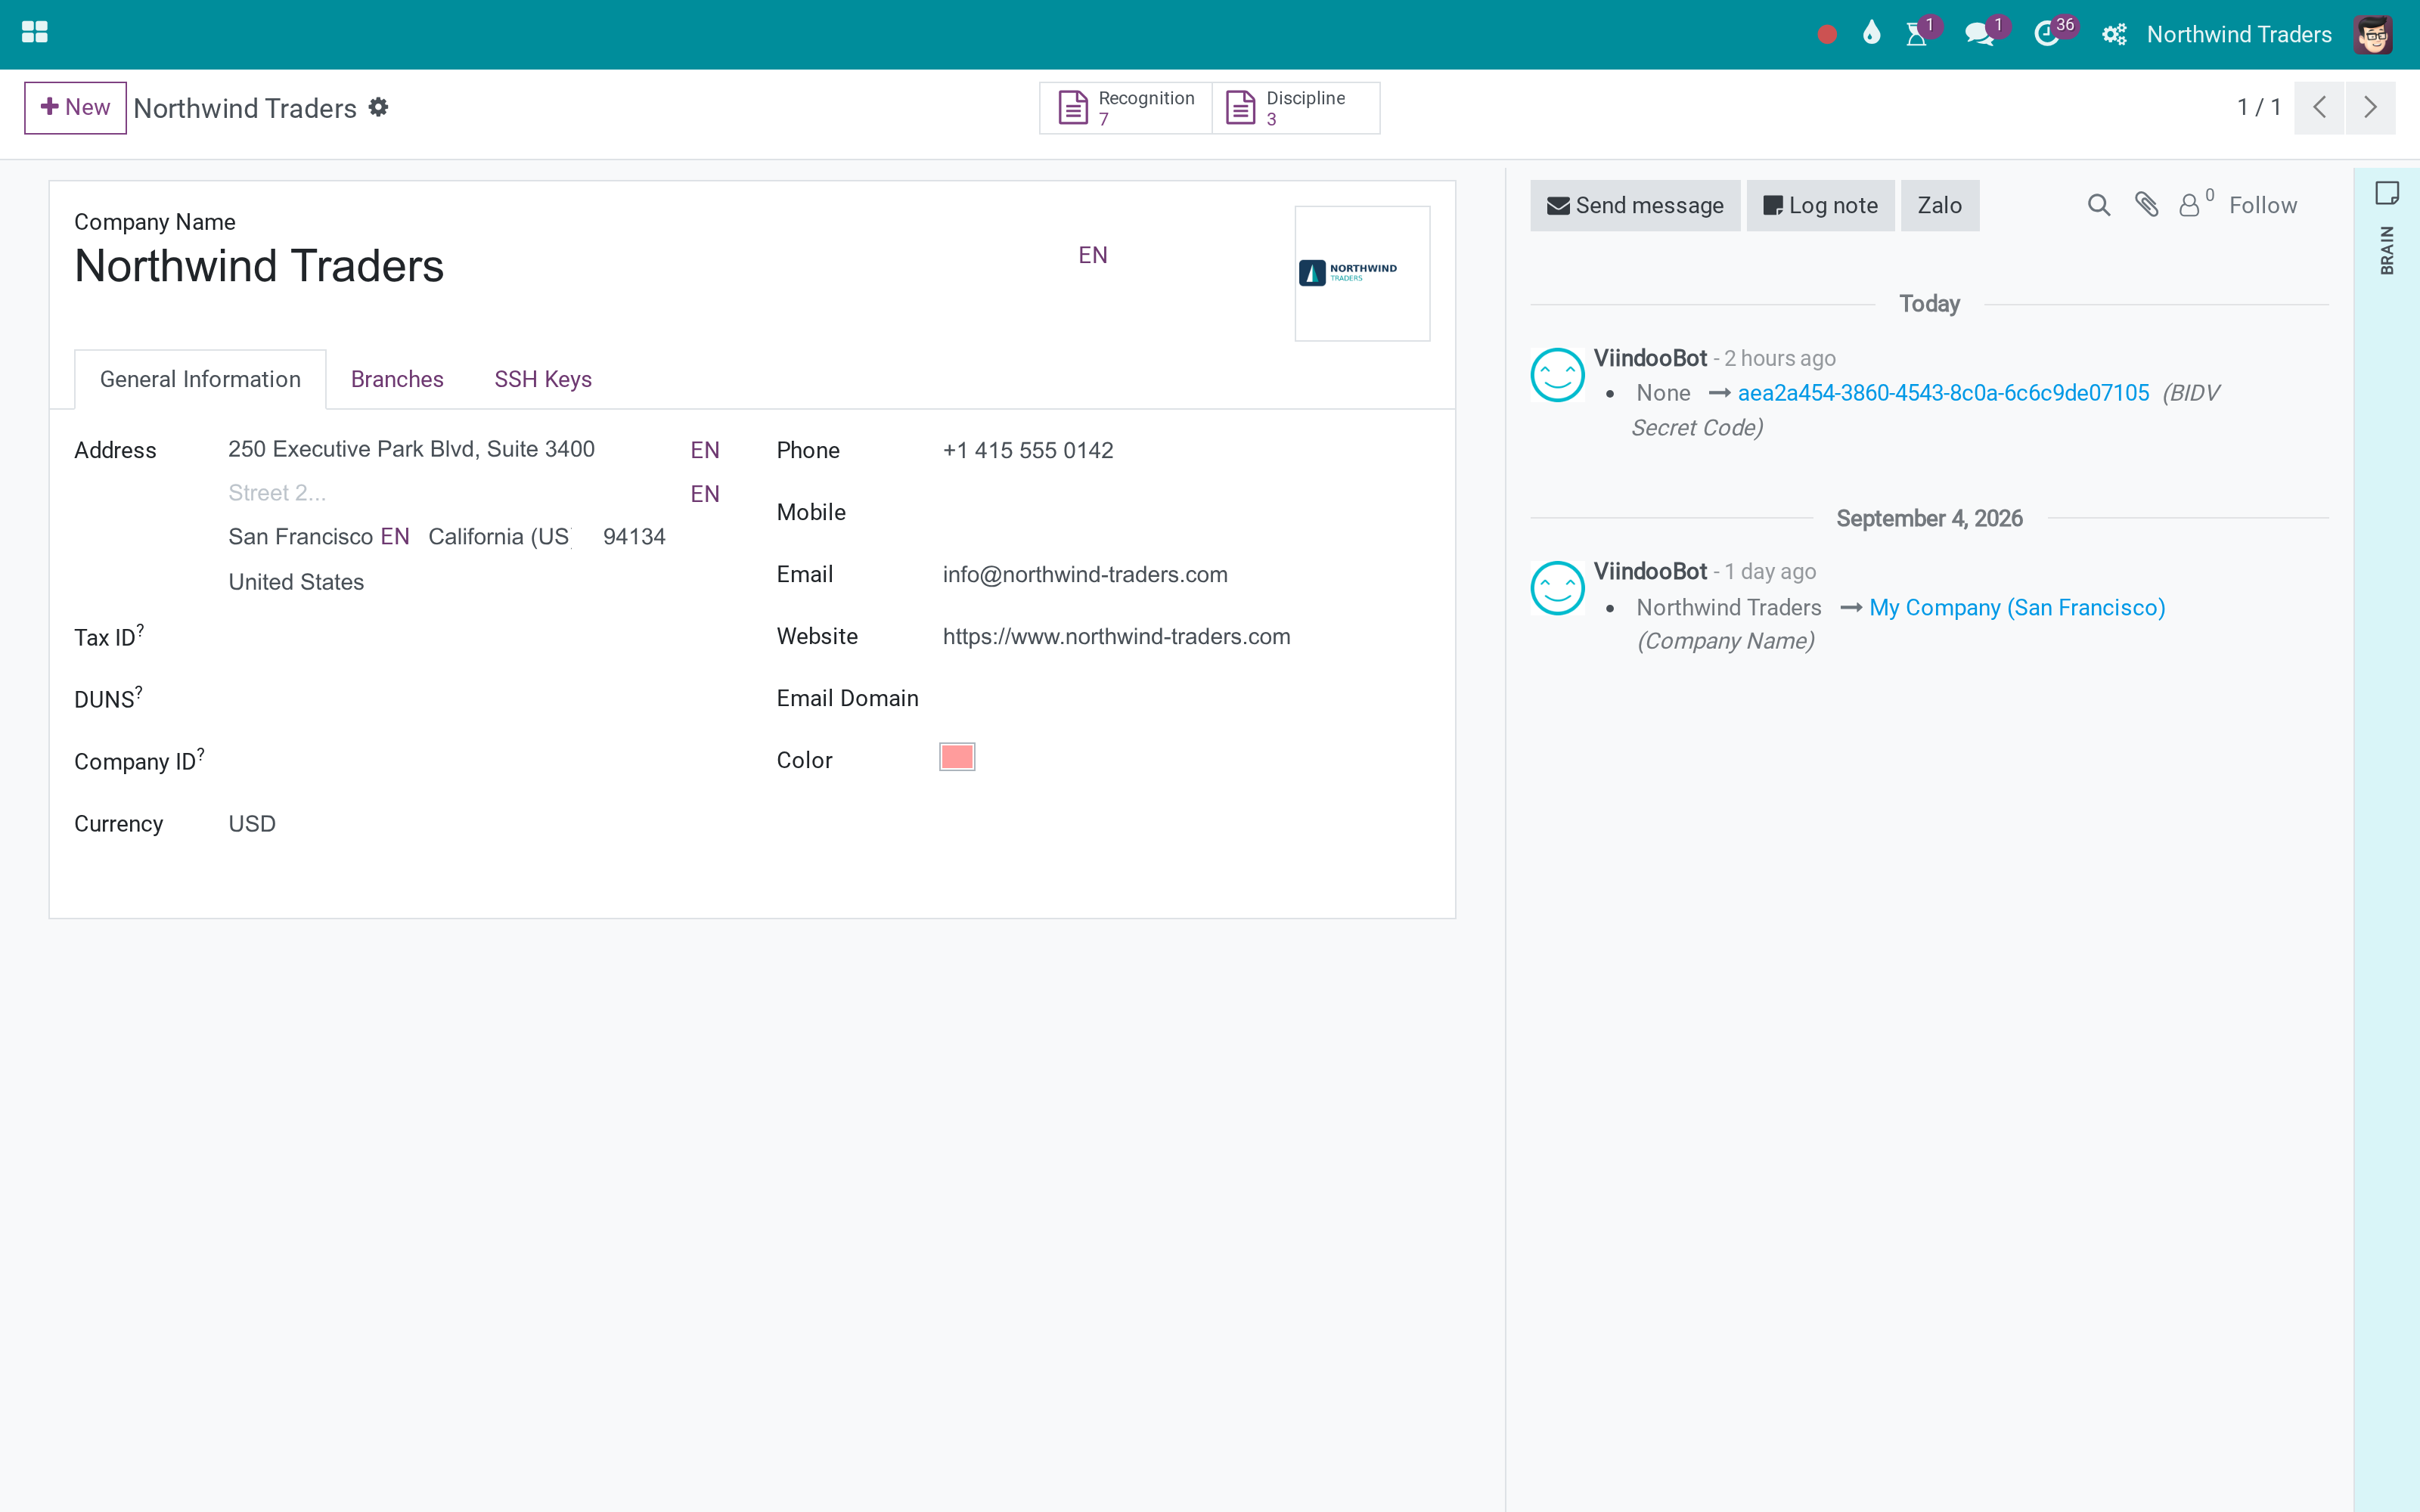Open the Brain notes side panel
The image size is (2420, 1512).
pos(2387,229)
